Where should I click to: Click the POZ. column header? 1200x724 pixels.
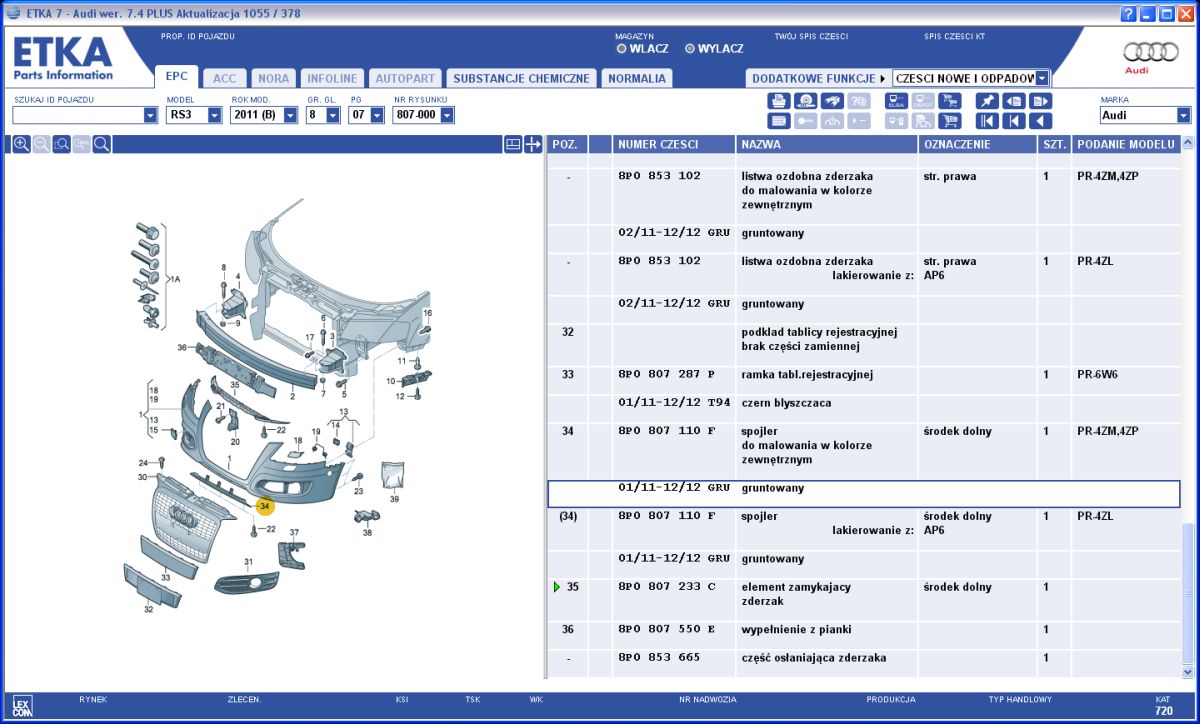point(567,145)
